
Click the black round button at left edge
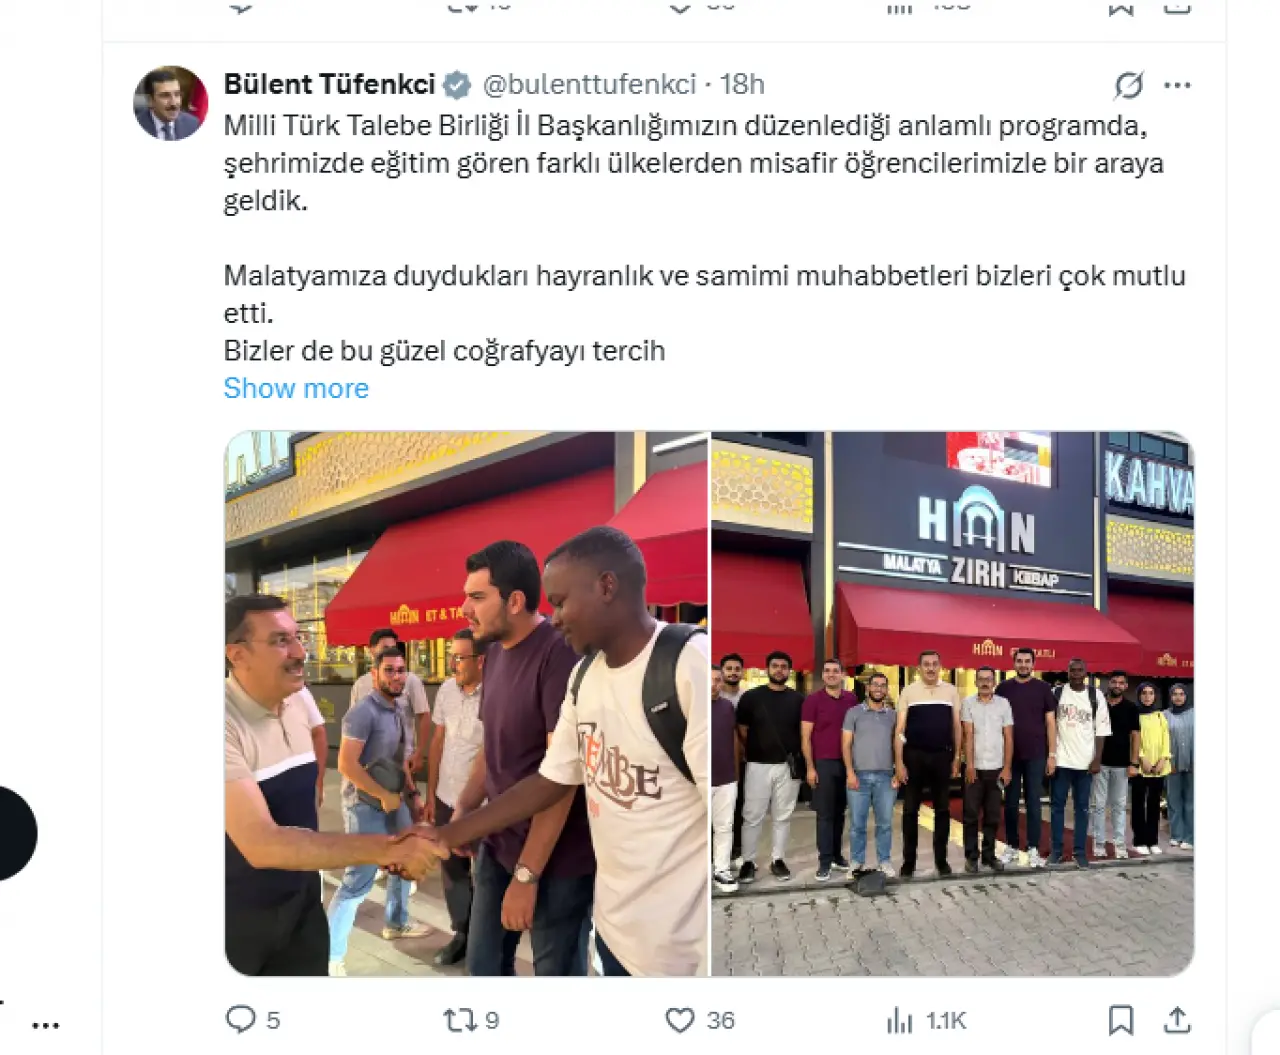pos(14,833)
